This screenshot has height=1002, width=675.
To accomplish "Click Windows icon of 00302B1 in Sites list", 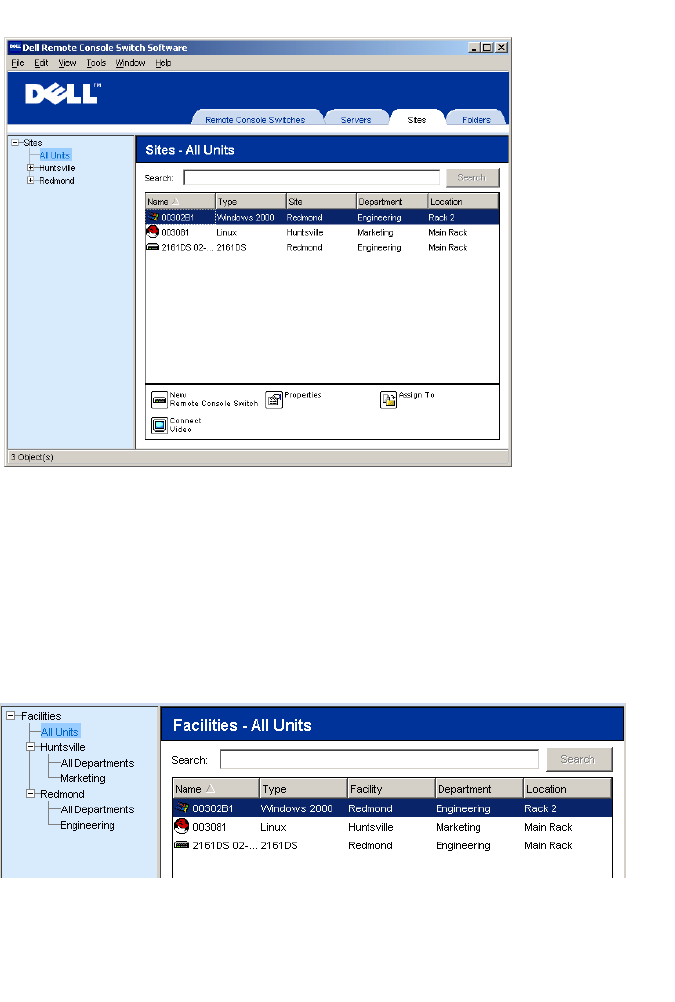I will coord(153,217).
